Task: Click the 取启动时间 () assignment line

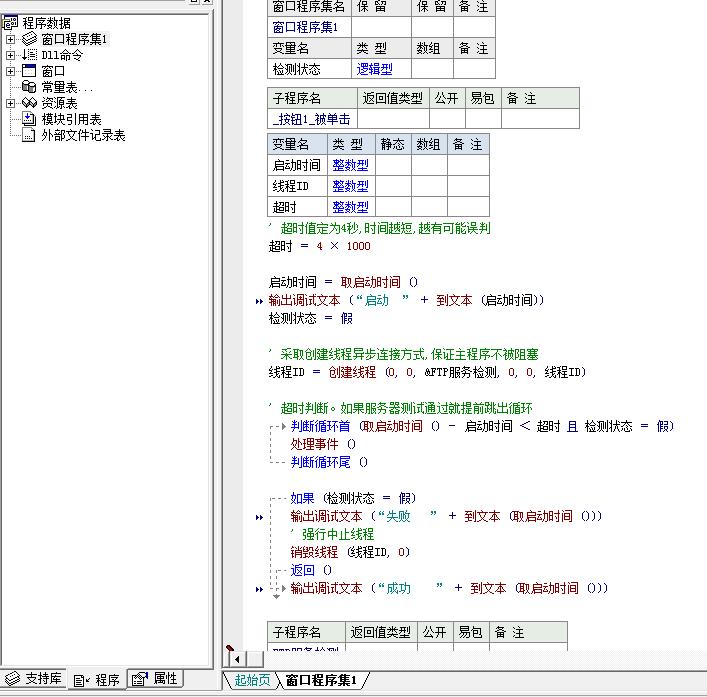Action: [343, 282]
